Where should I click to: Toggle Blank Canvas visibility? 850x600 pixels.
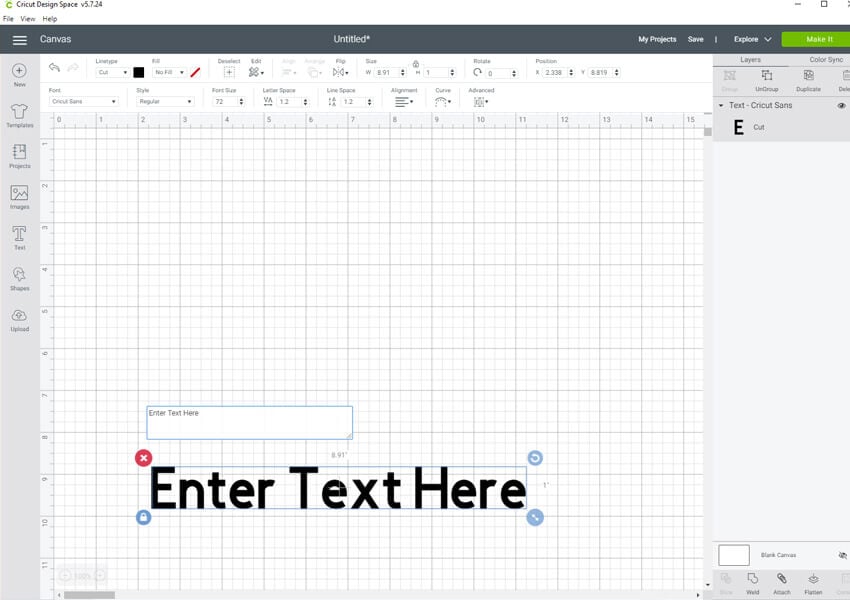coord(842,556)
